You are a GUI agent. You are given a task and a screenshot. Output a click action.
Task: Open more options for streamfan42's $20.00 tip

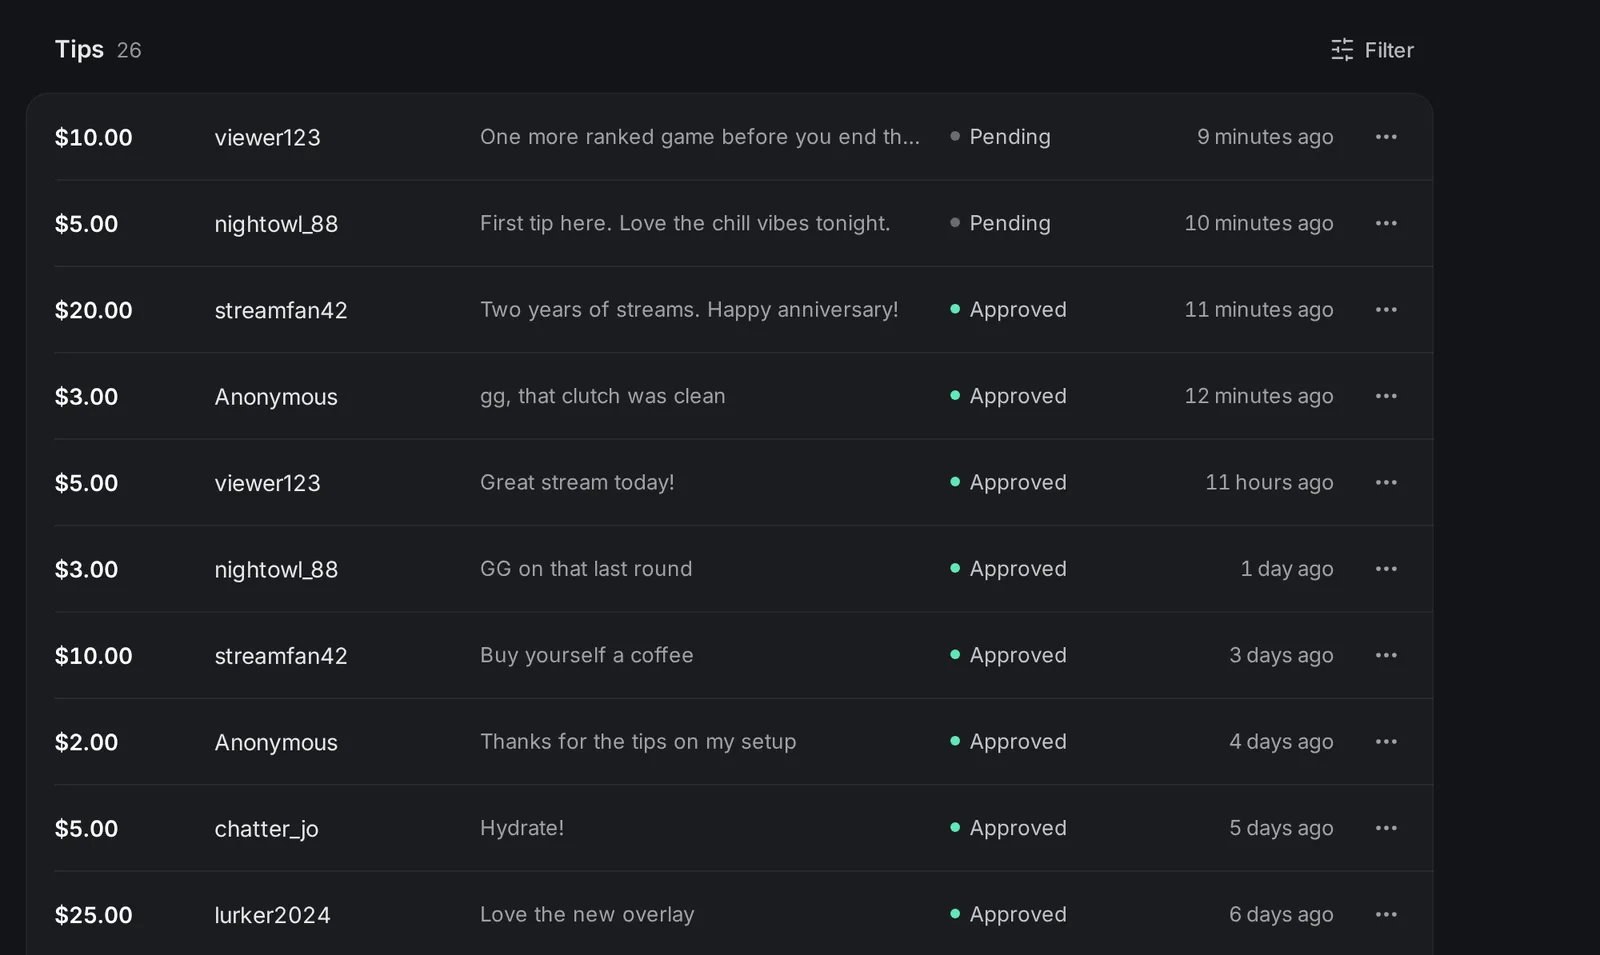[x=1386, y=310]
